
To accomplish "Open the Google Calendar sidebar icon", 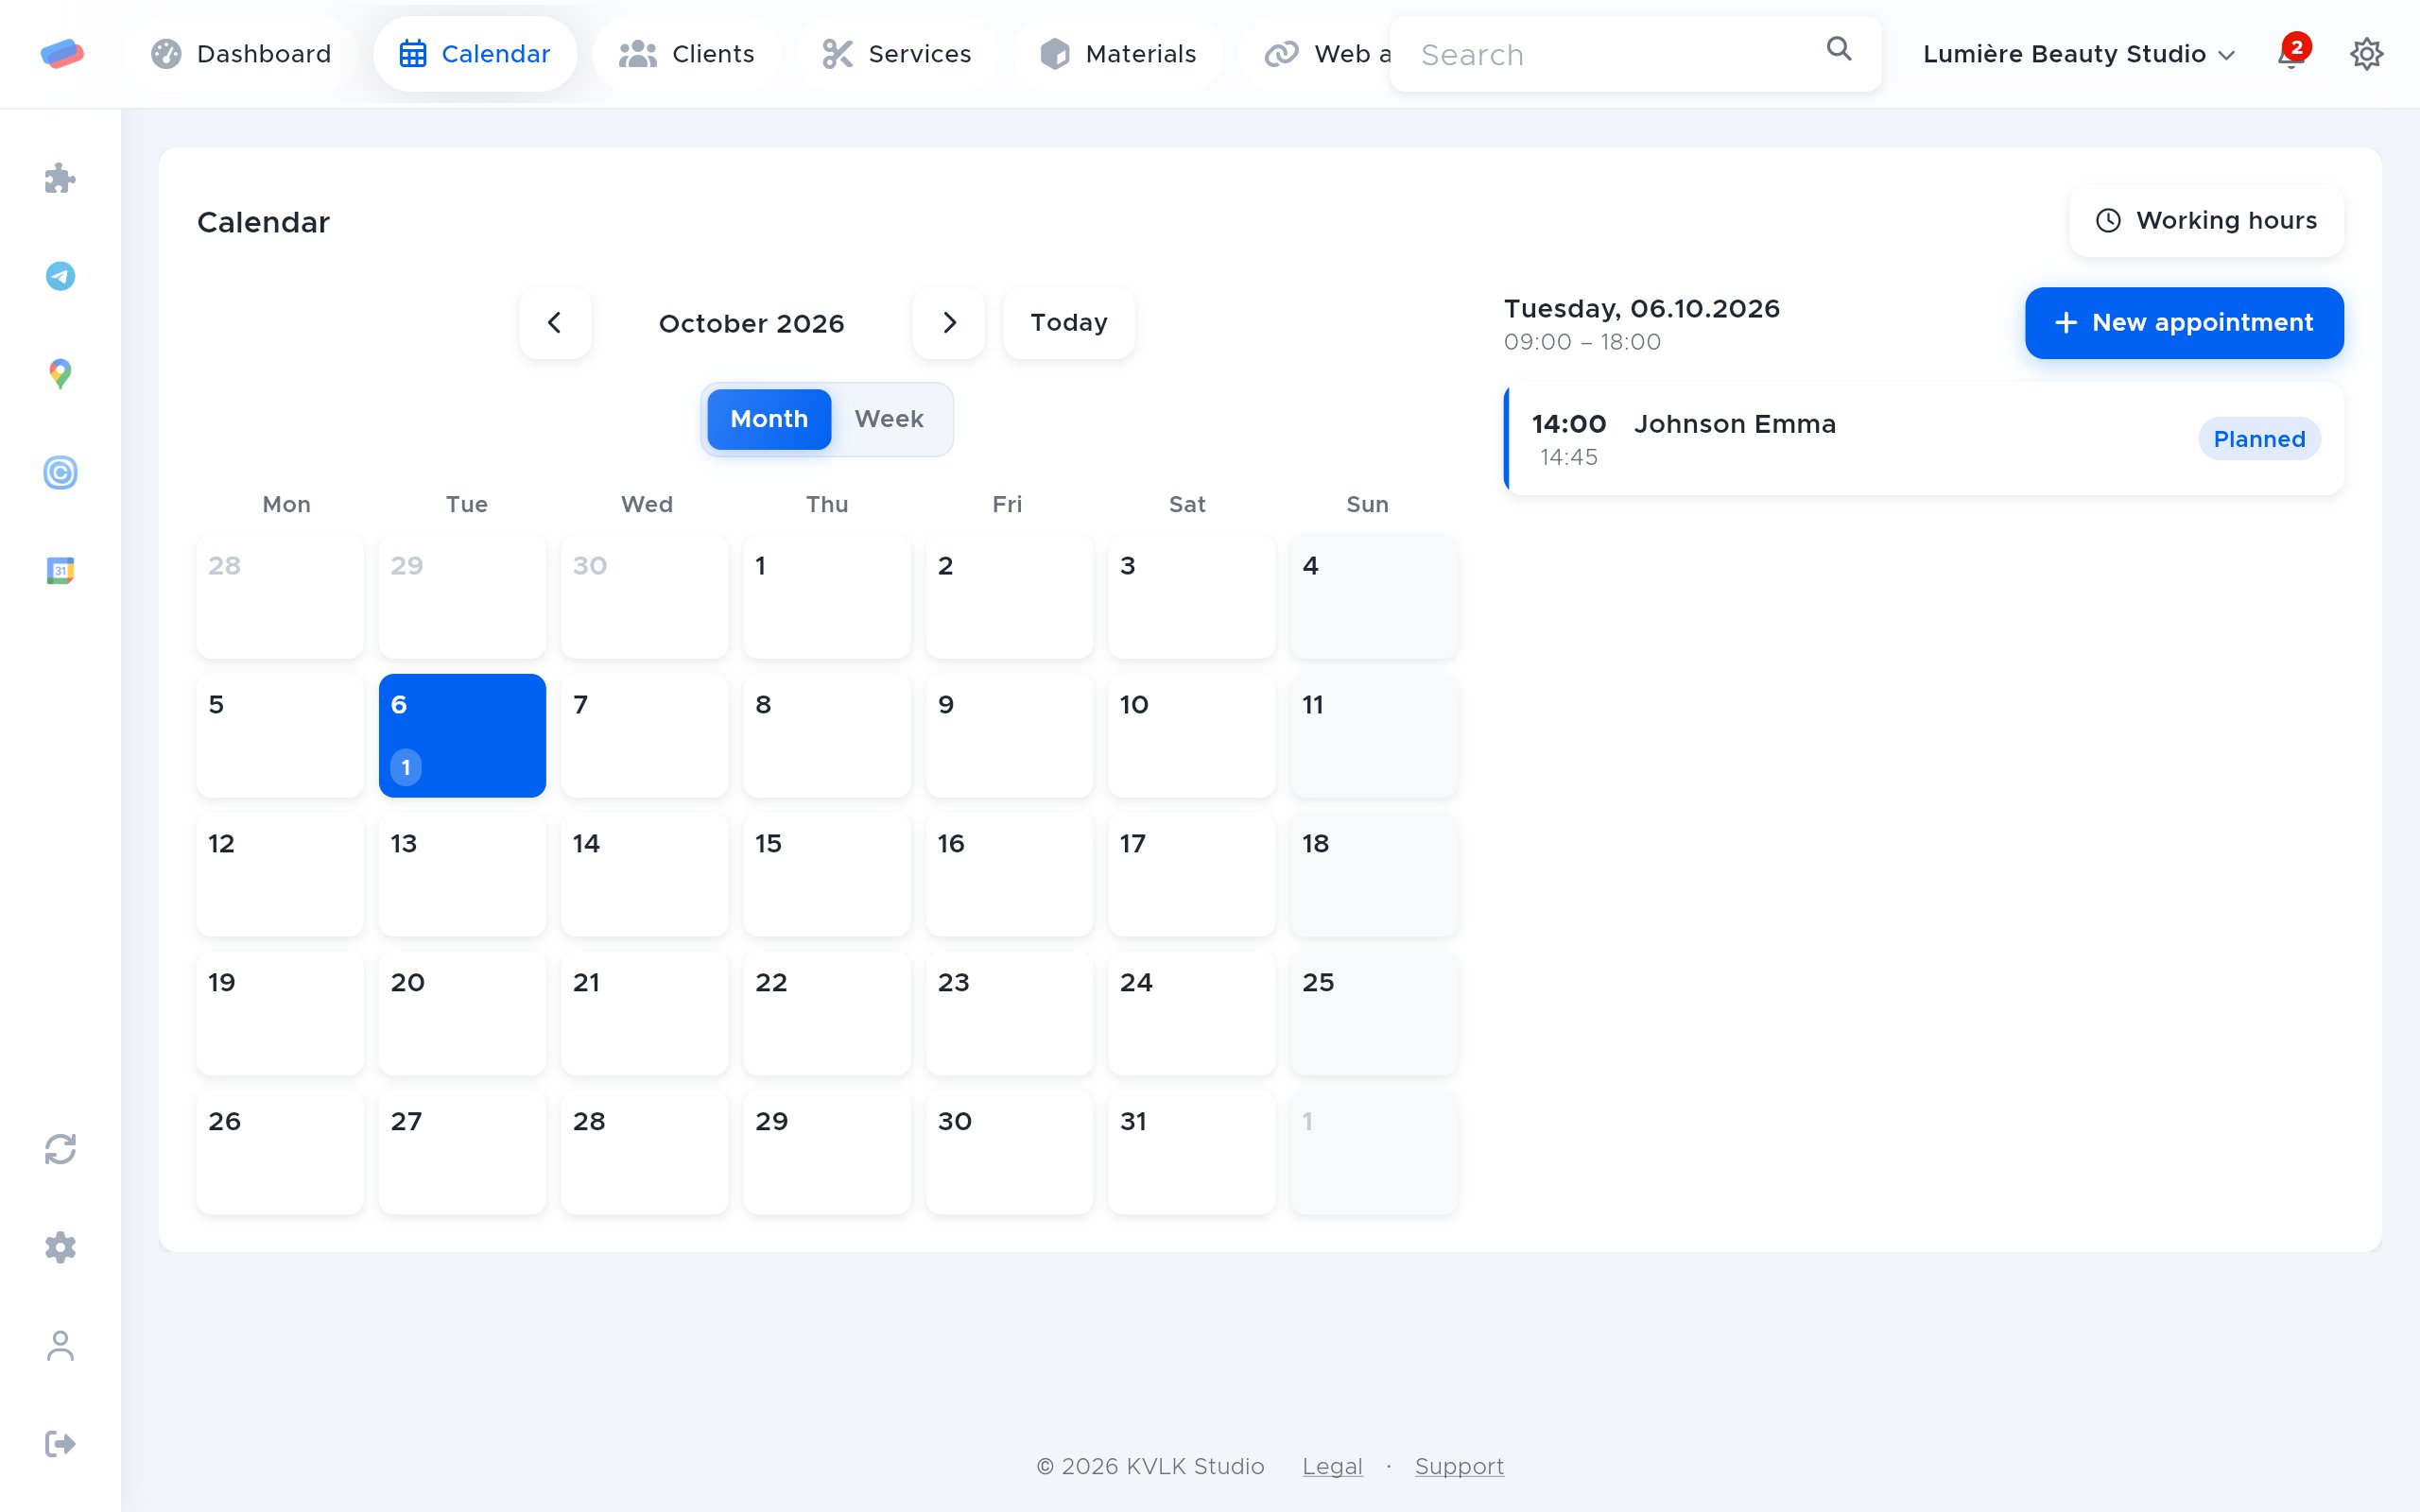I will (60, 570).
